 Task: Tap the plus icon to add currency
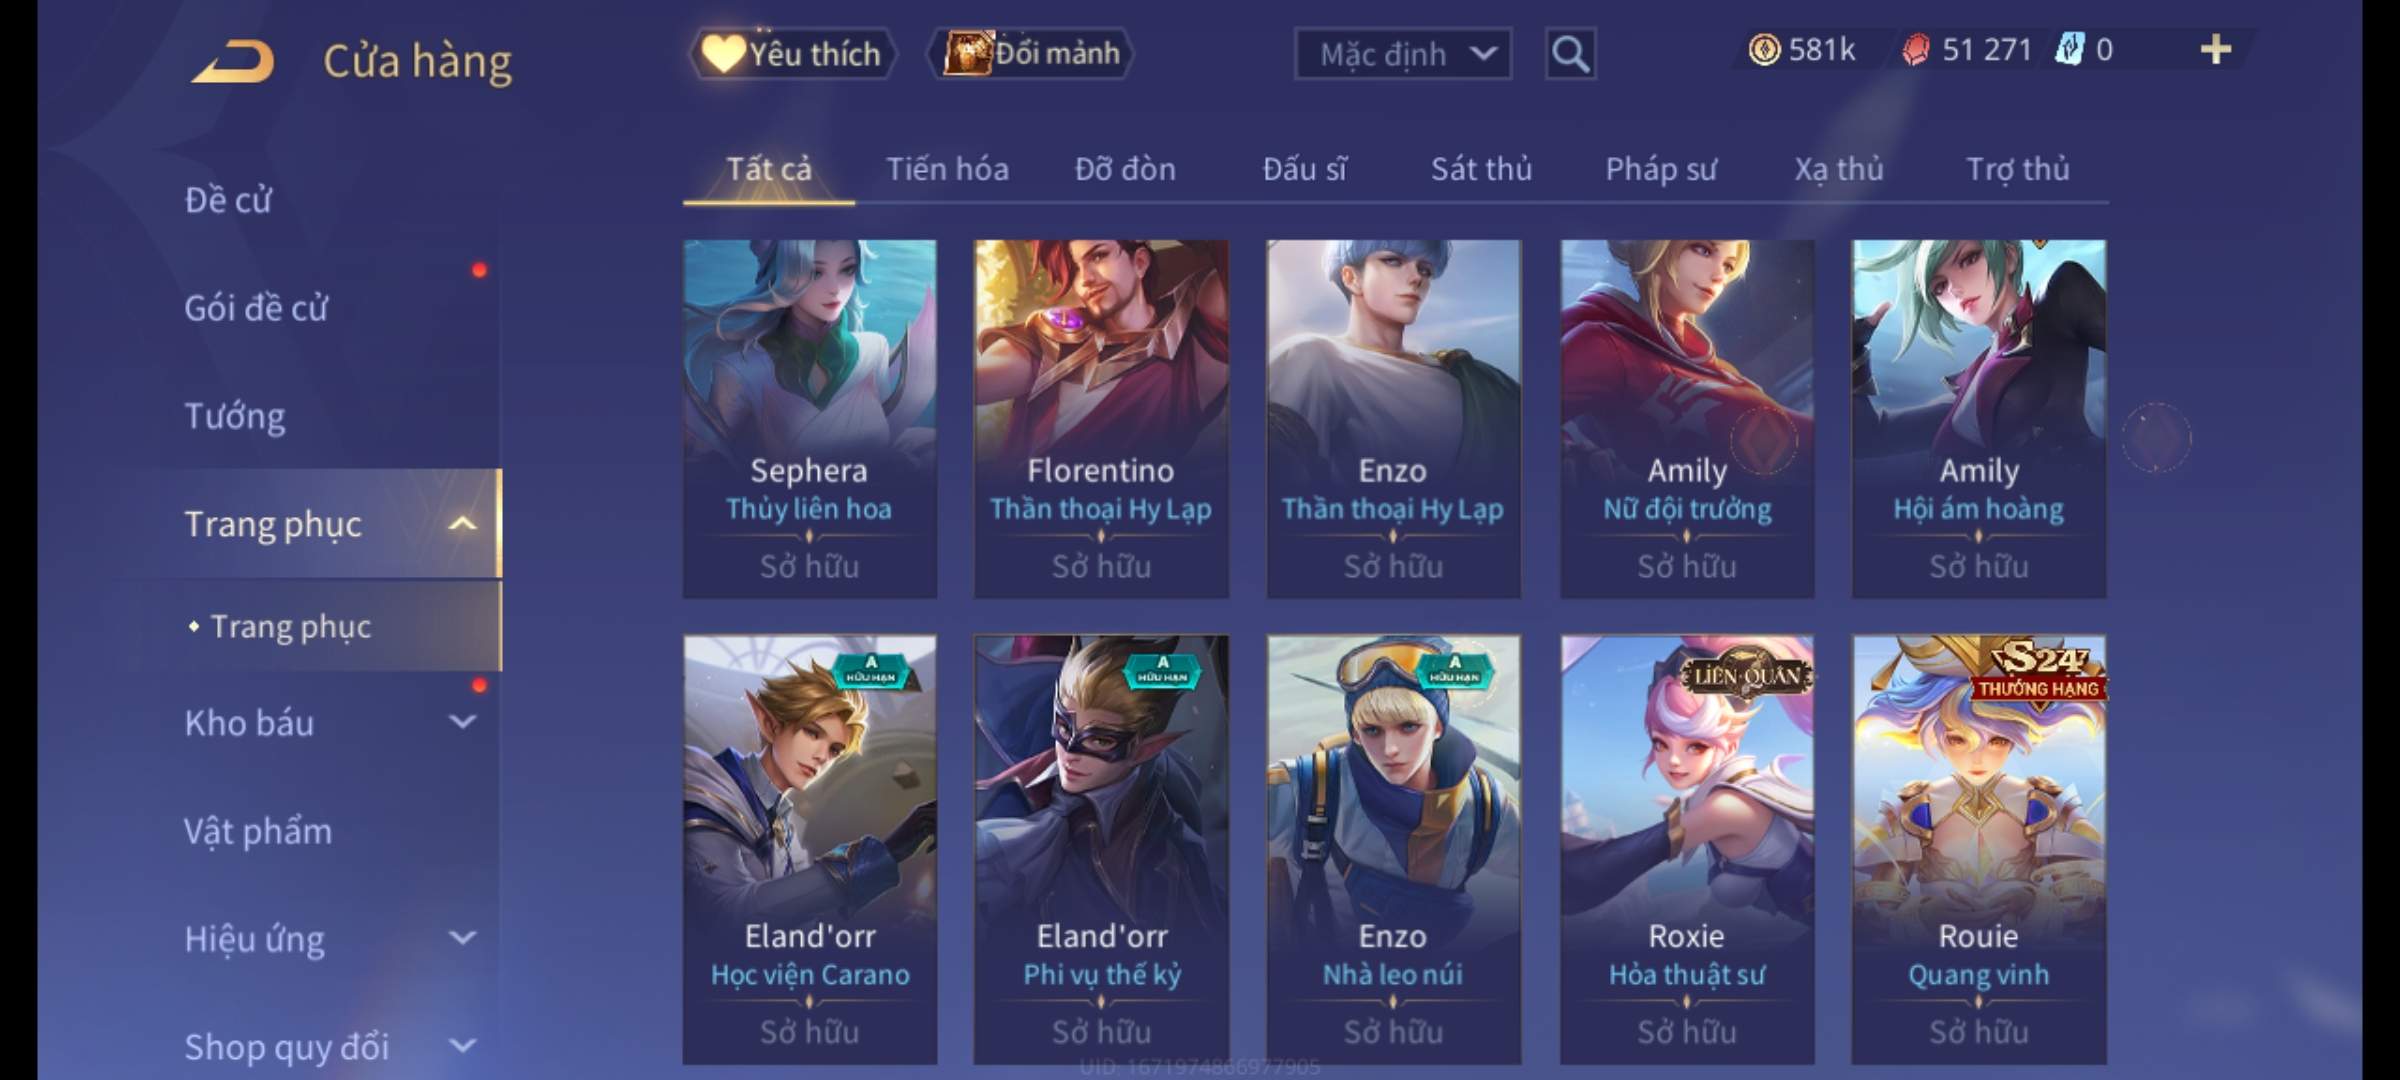(x=2216, y=49)
